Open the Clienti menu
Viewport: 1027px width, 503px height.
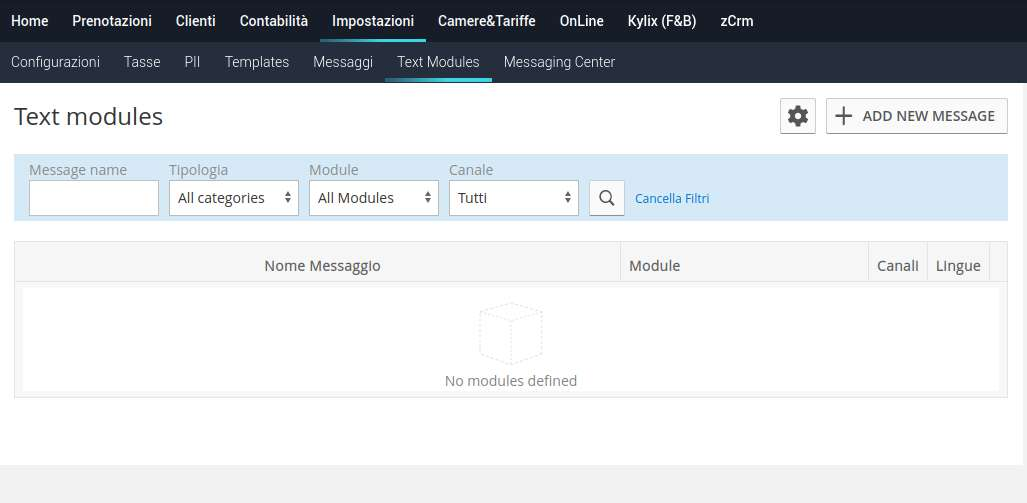point(195,21)
